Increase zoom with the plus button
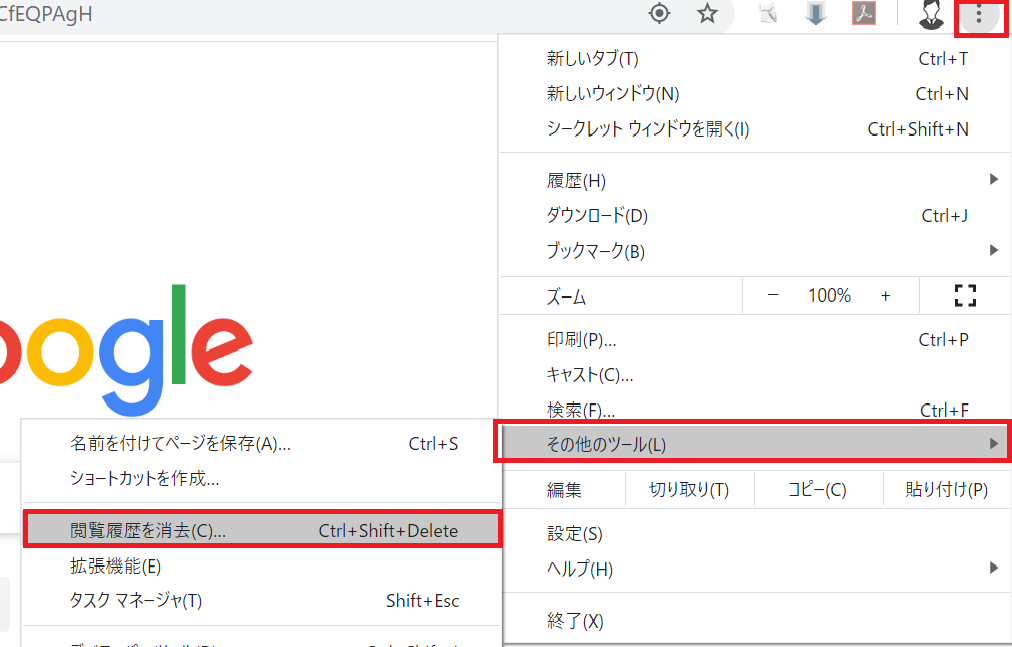The width and height of the screenshot is (1012, 647). 885,296
